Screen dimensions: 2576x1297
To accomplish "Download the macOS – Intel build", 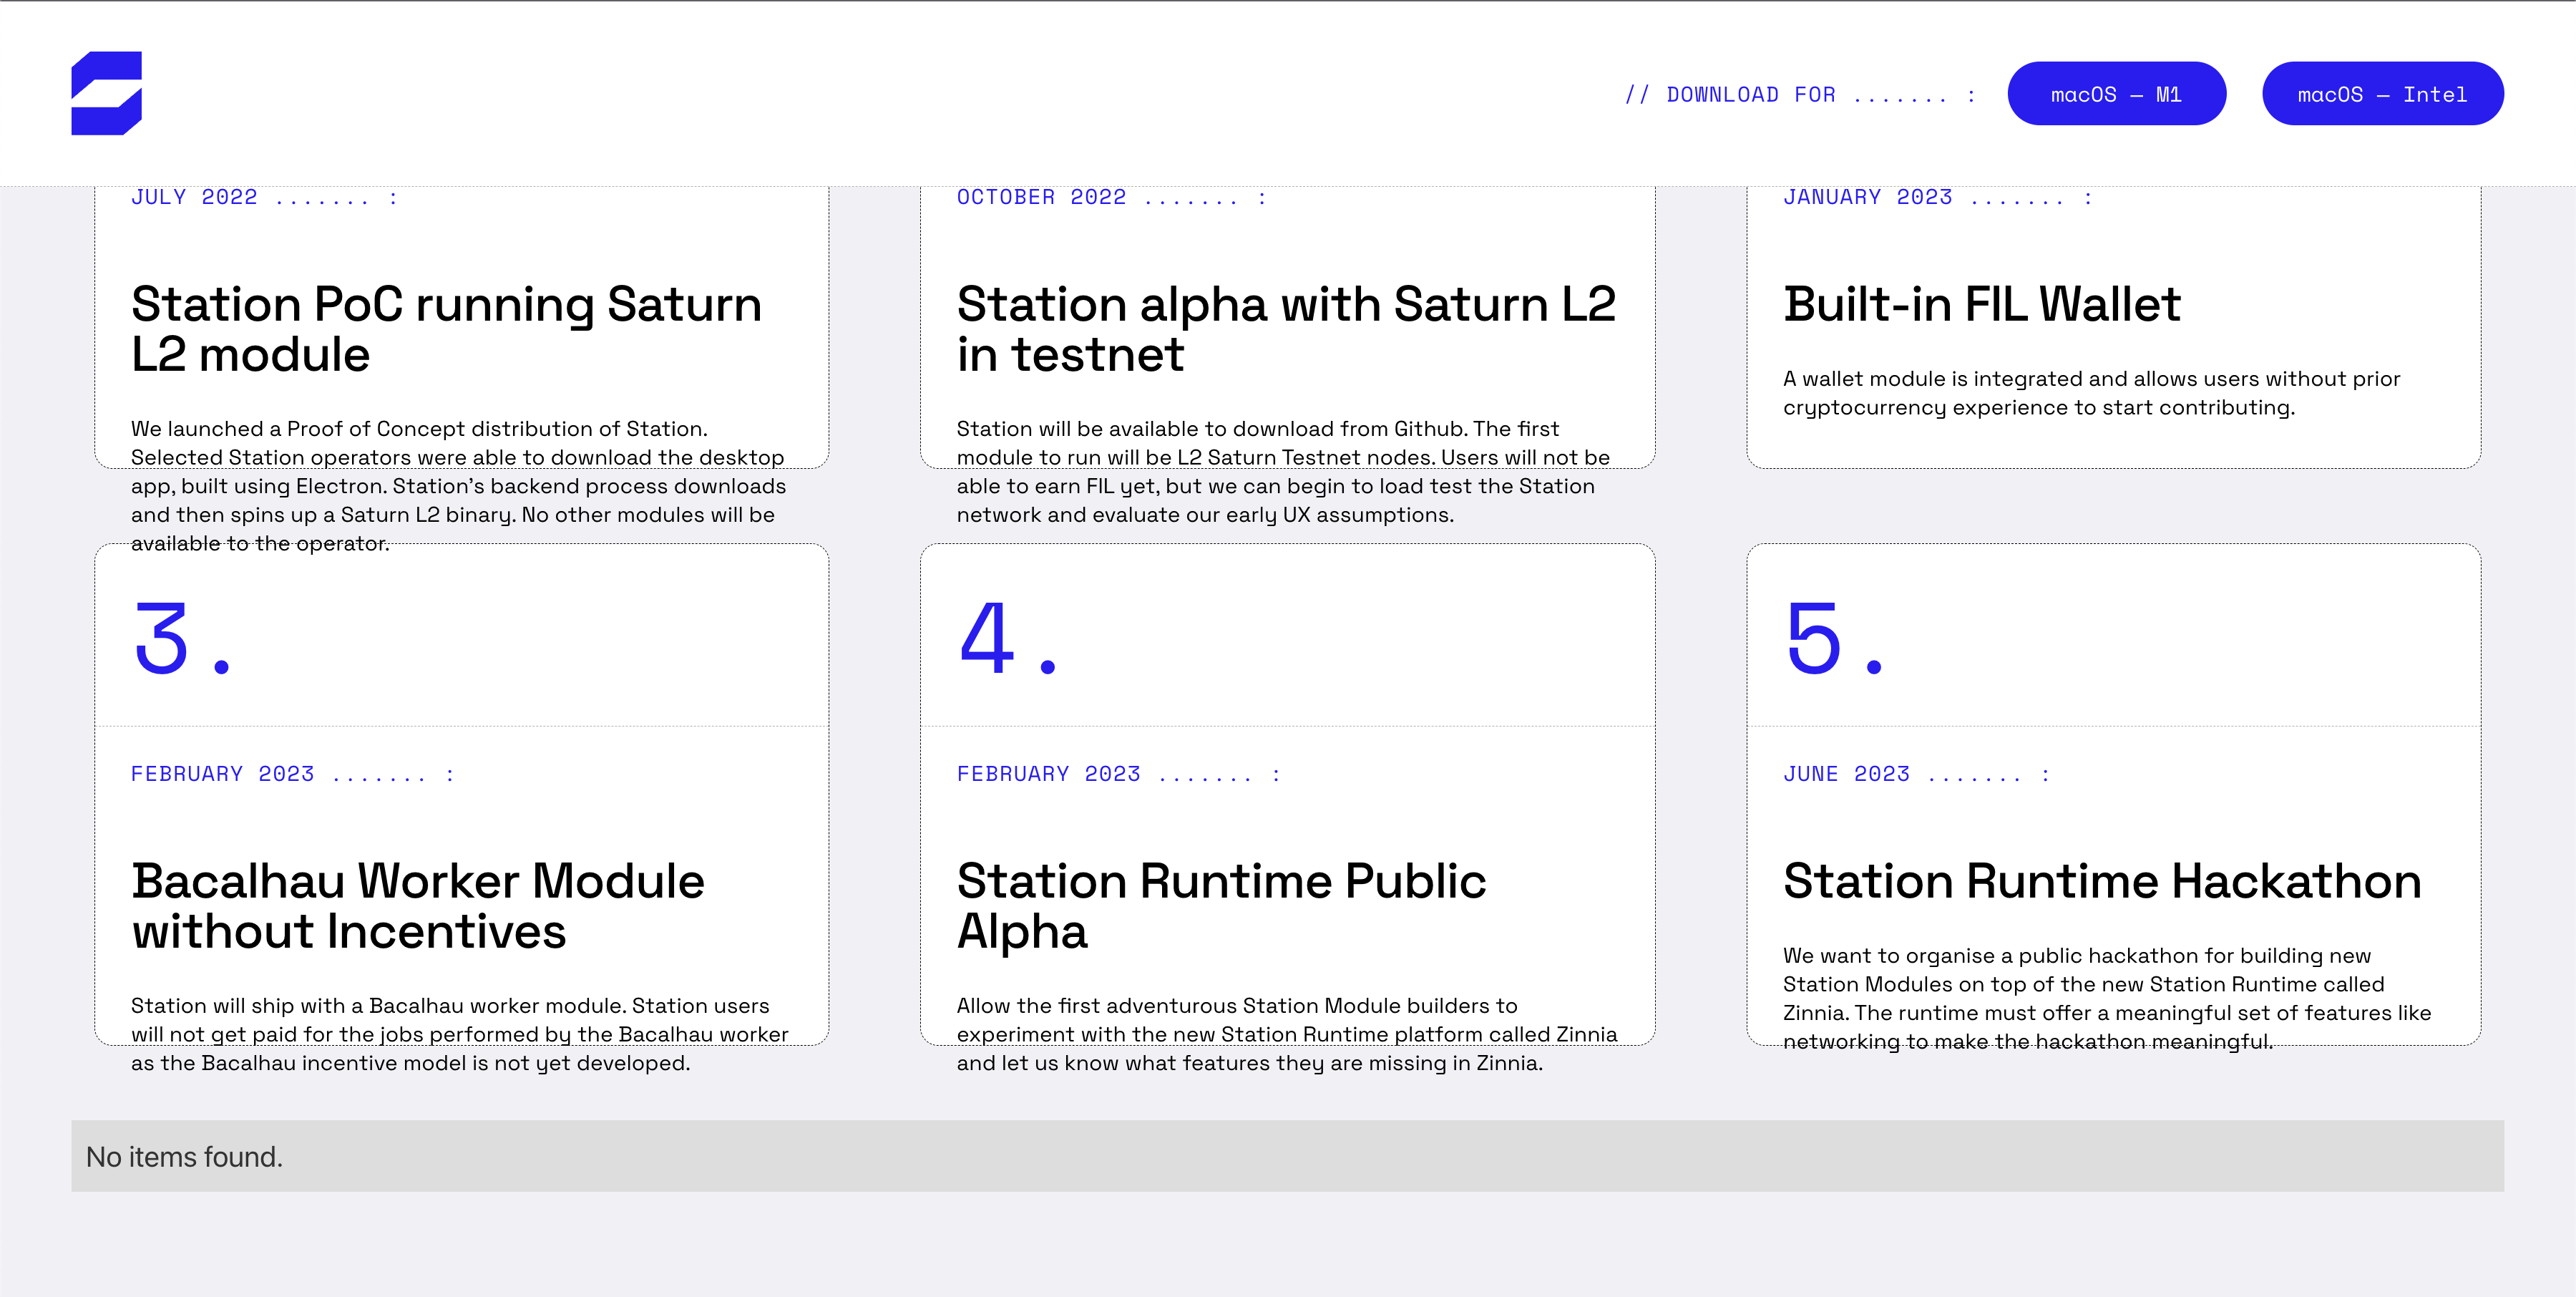I will point(2382,94).
